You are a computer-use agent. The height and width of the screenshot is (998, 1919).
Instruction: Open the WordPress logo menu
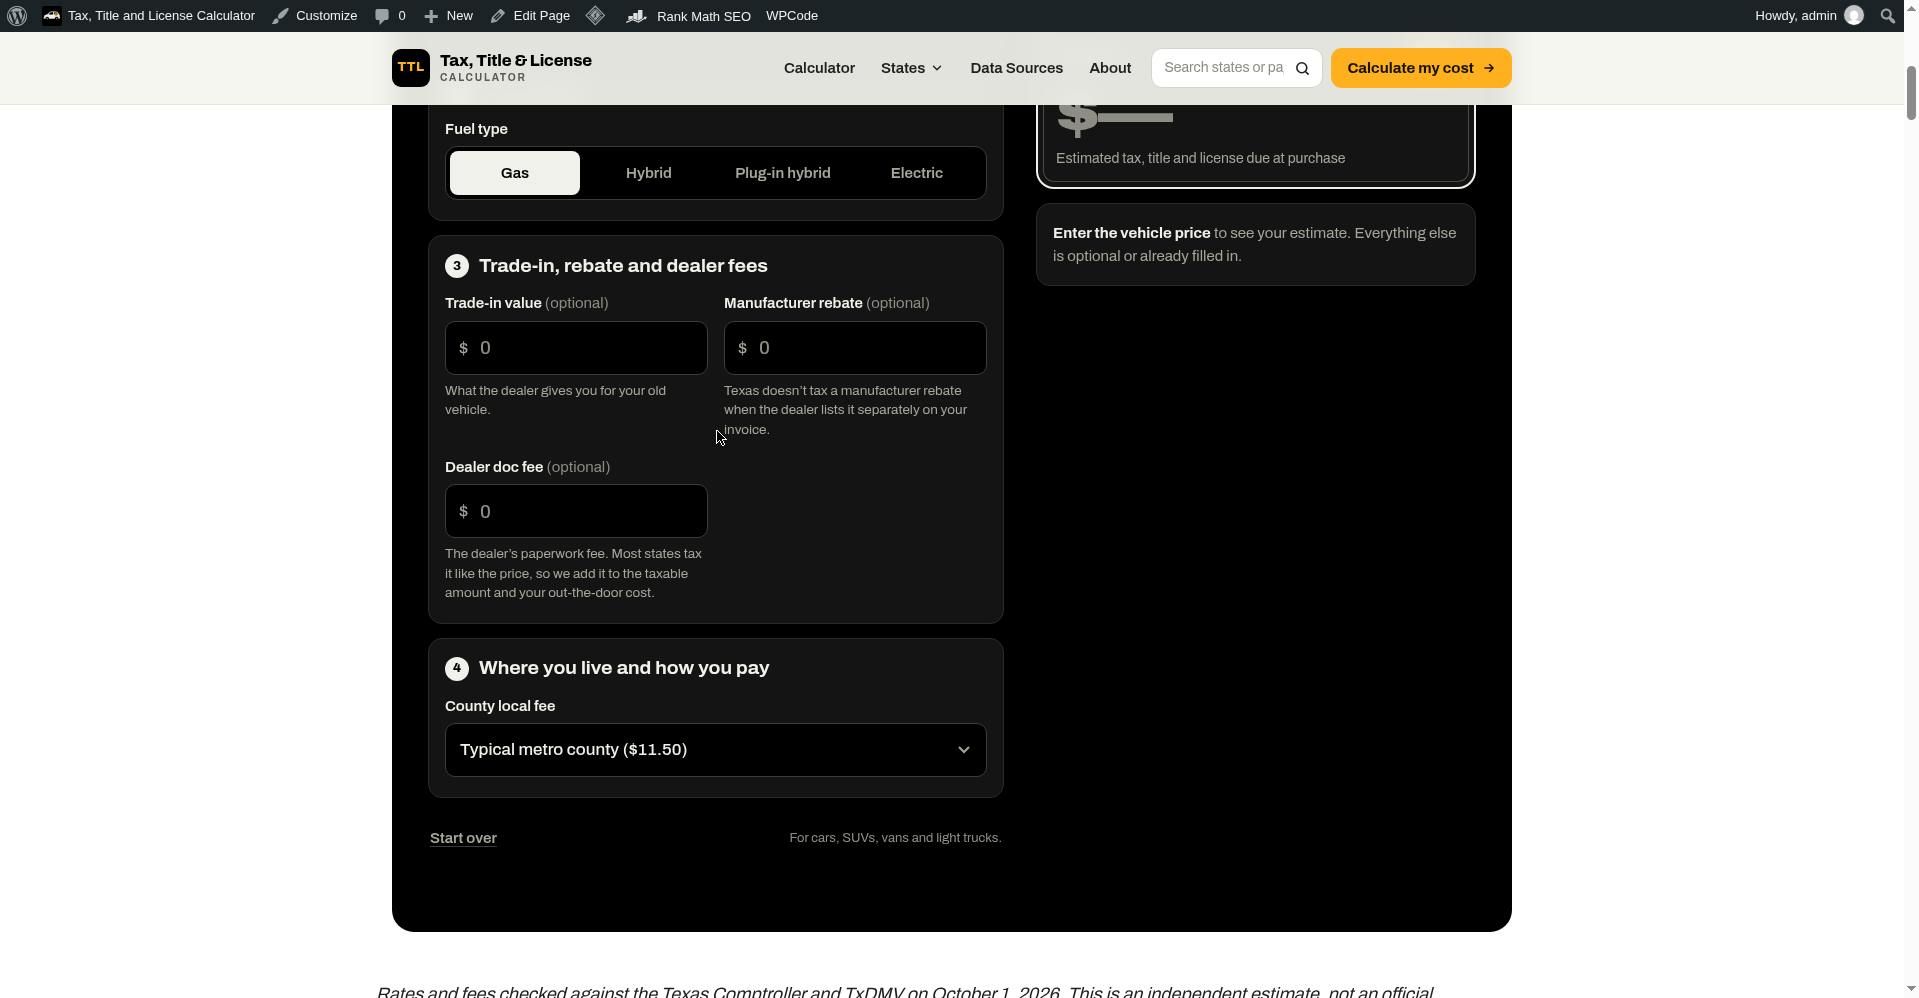17,16
